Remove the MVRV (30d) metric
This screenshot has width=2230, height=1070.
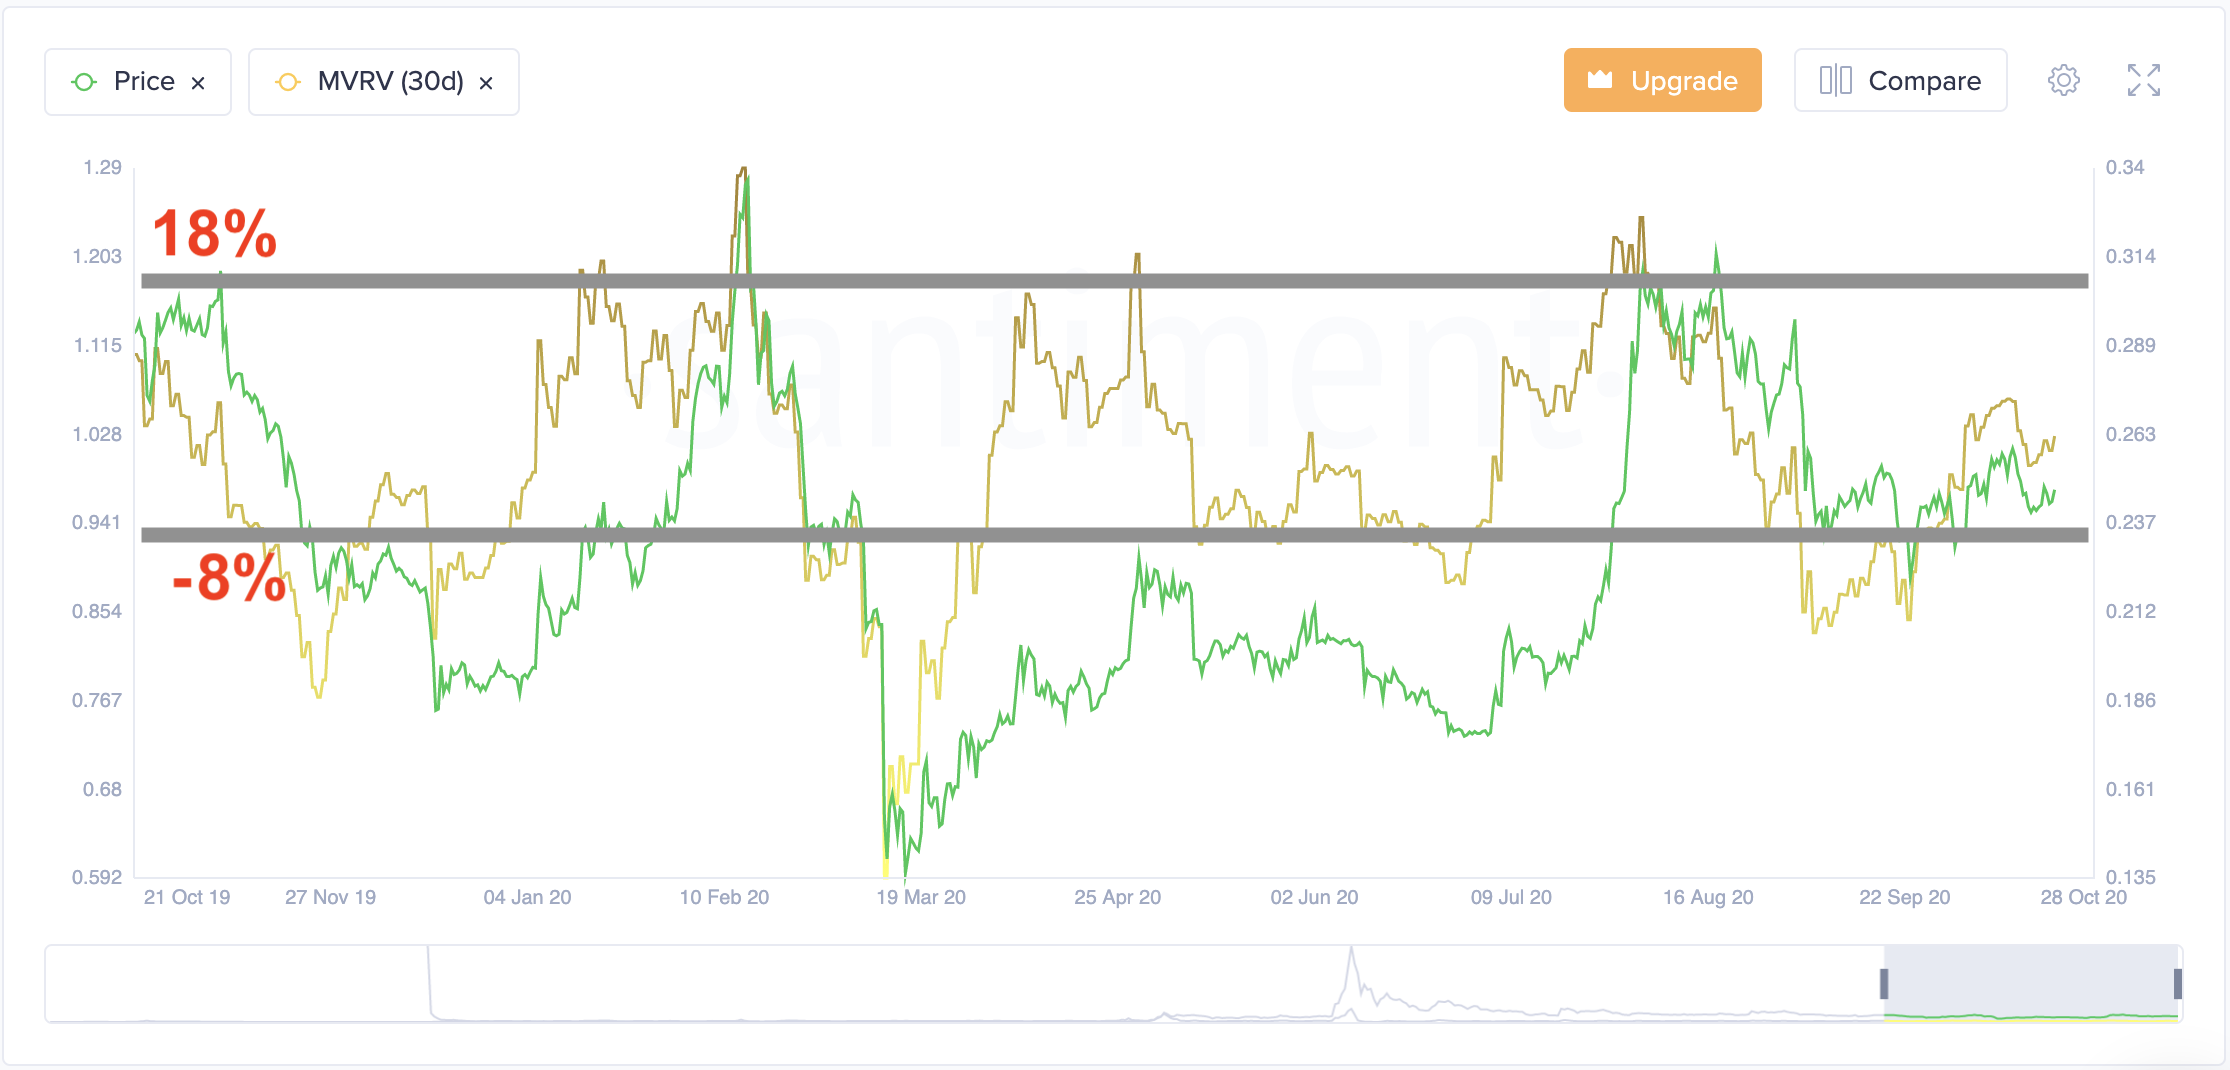click(x=486, y=83)
